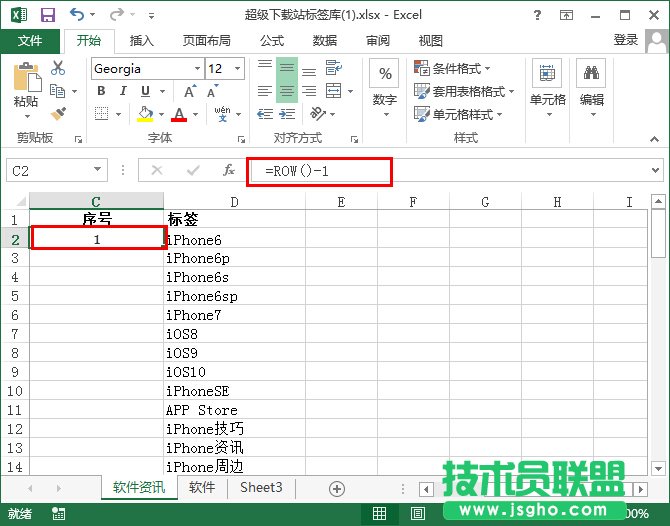Toggle Bold formatting
Viewport: 670px width, 526px height.
click(101, 91)
